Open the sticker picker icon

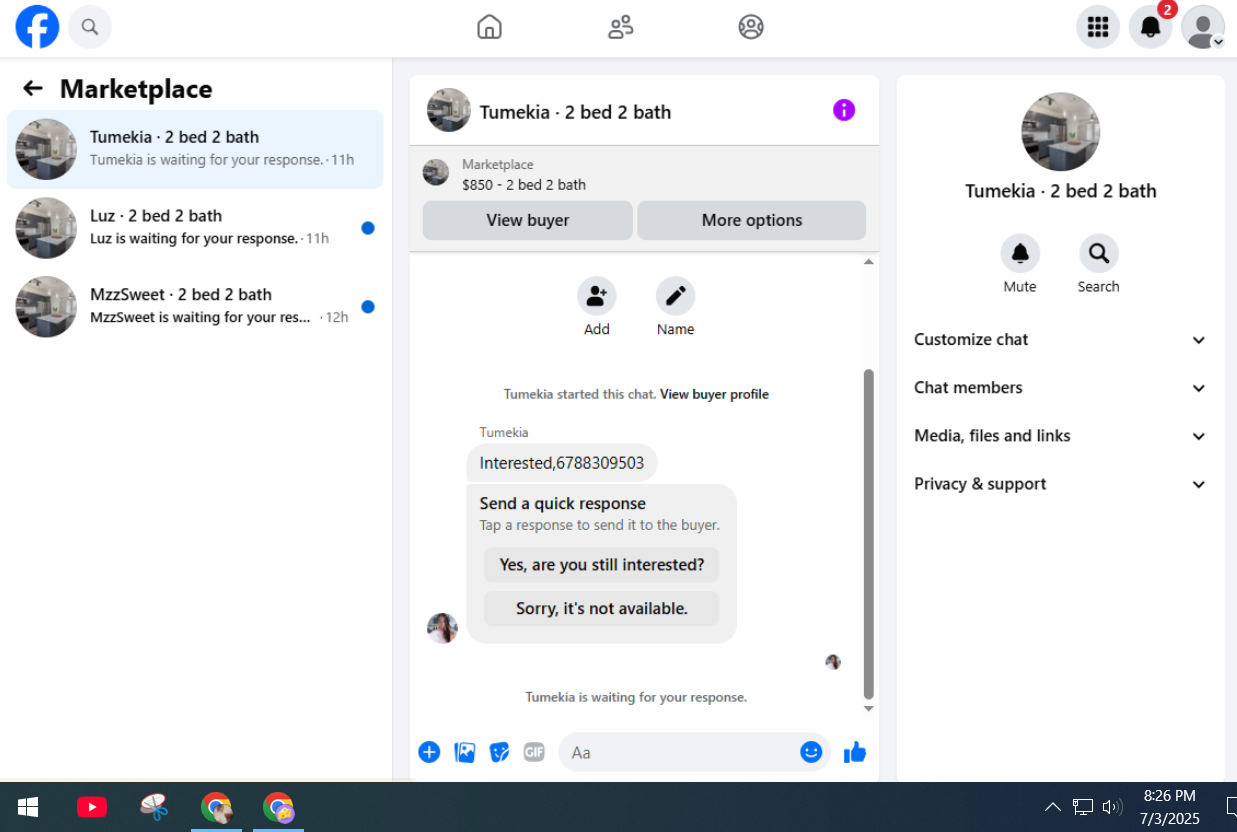500,752
